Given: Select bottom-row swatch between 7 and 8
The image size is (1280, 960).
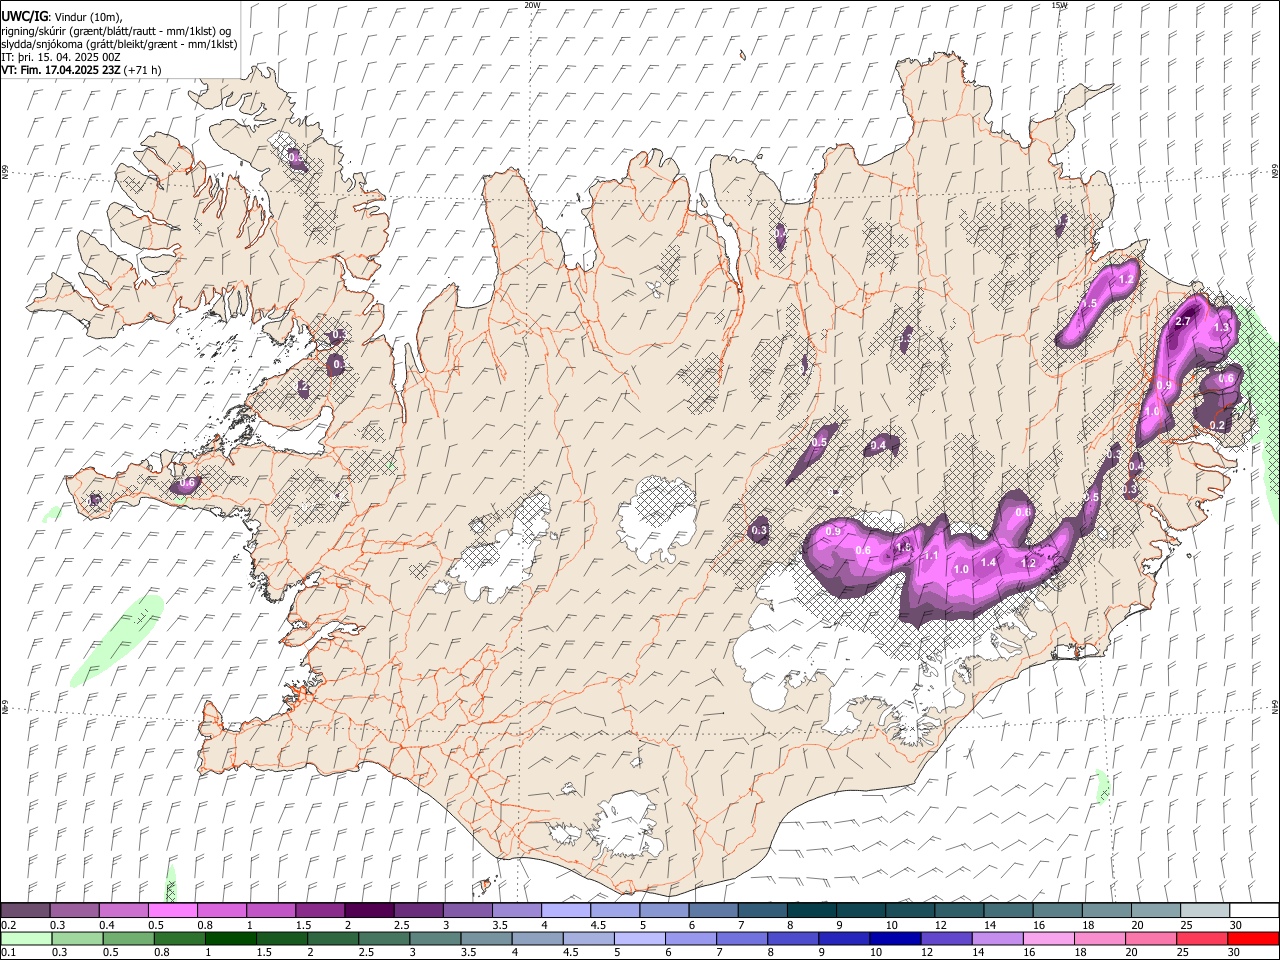Looking at the screenshot, I should tap(743, 938).
